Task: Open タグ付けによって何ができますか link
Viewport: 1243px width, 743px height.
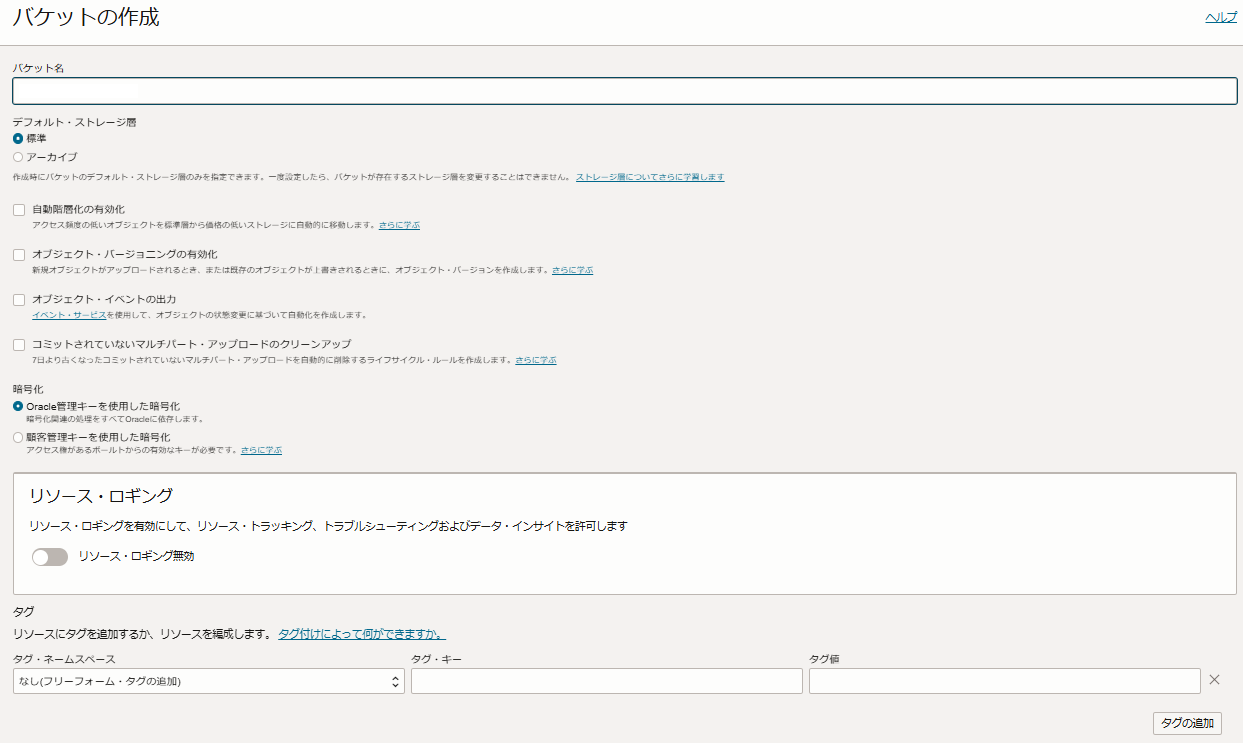Action: coord(362,634)
